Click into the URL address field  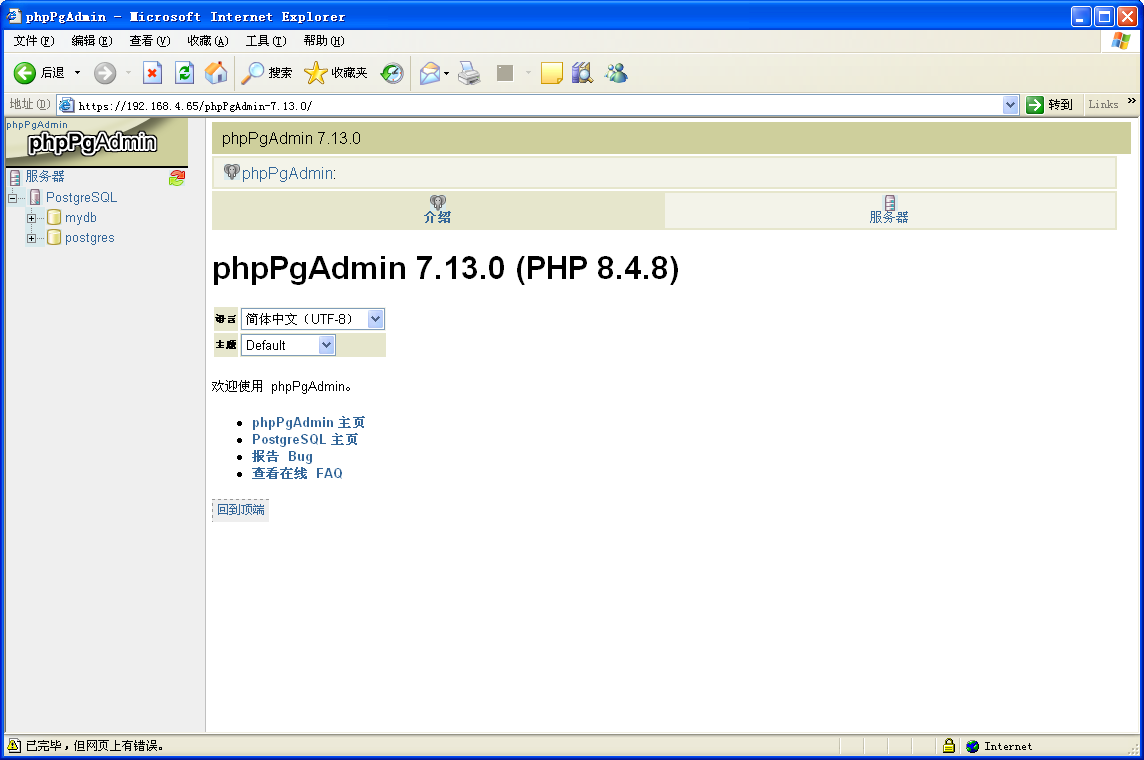tap(538, 106)
